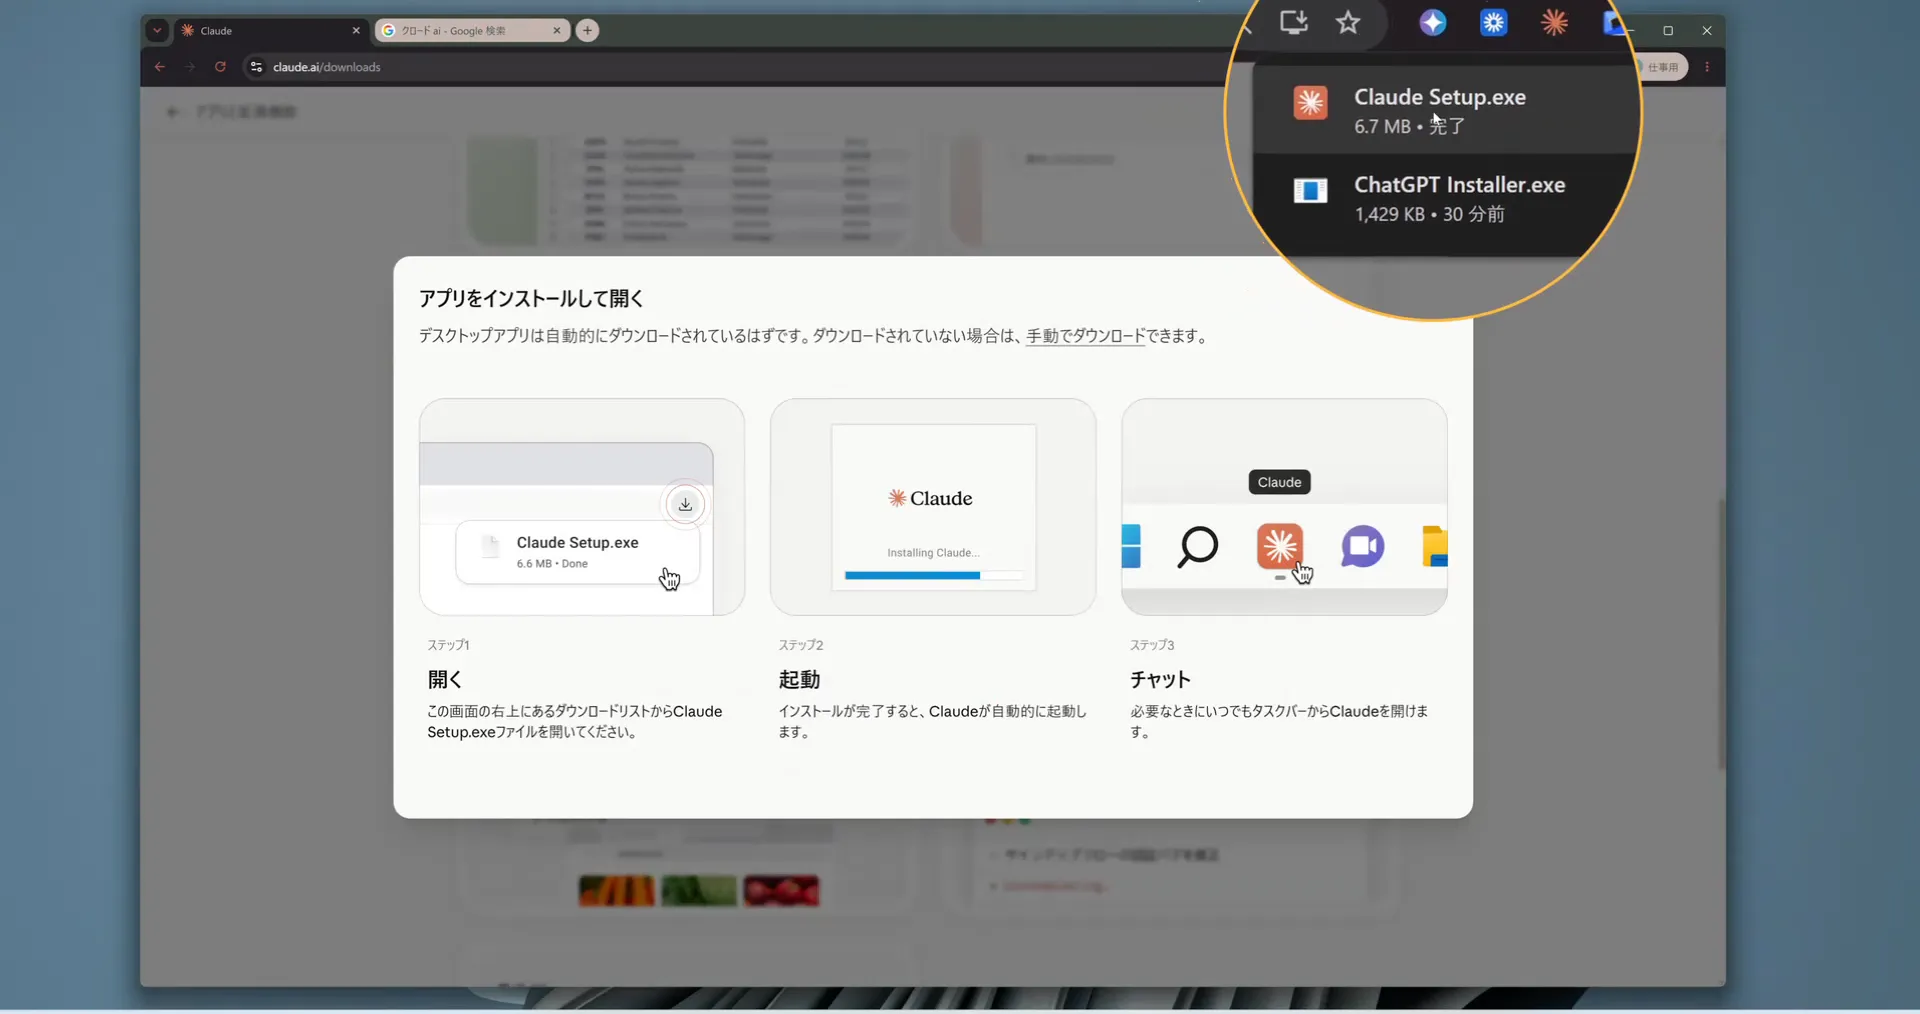This screenshot has height=1014, width=1920.
Task: Open site information icon beside URL
Action: [x=256, y=67]
